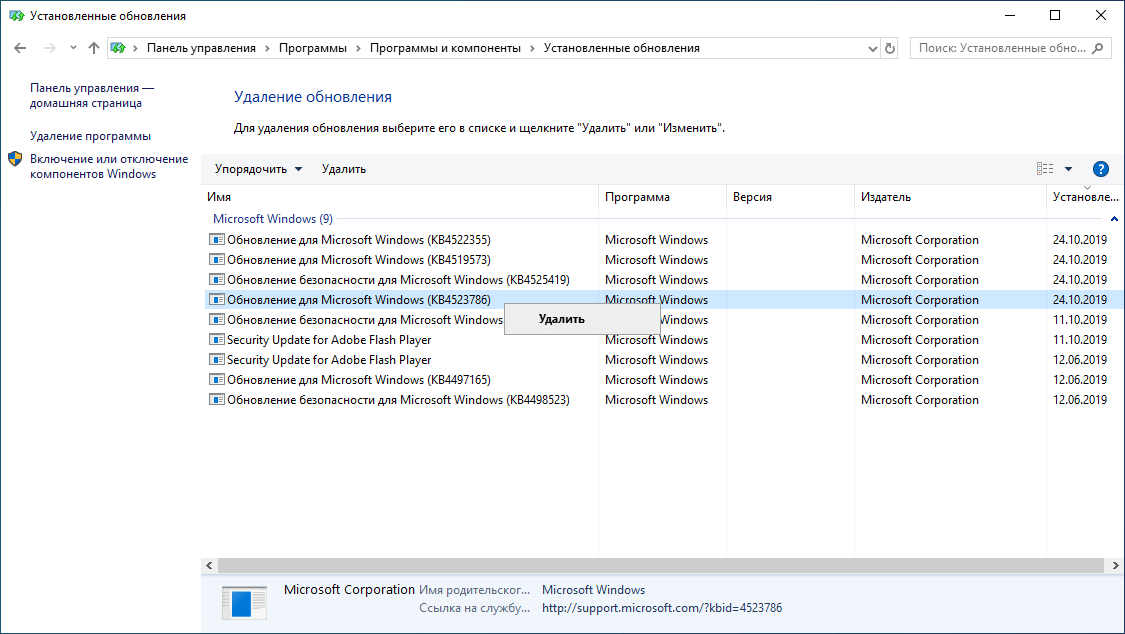Viewport: 1125px width, 634px height.
Task: Open view options dropdown arrow
Action: tap(1068, 169)
